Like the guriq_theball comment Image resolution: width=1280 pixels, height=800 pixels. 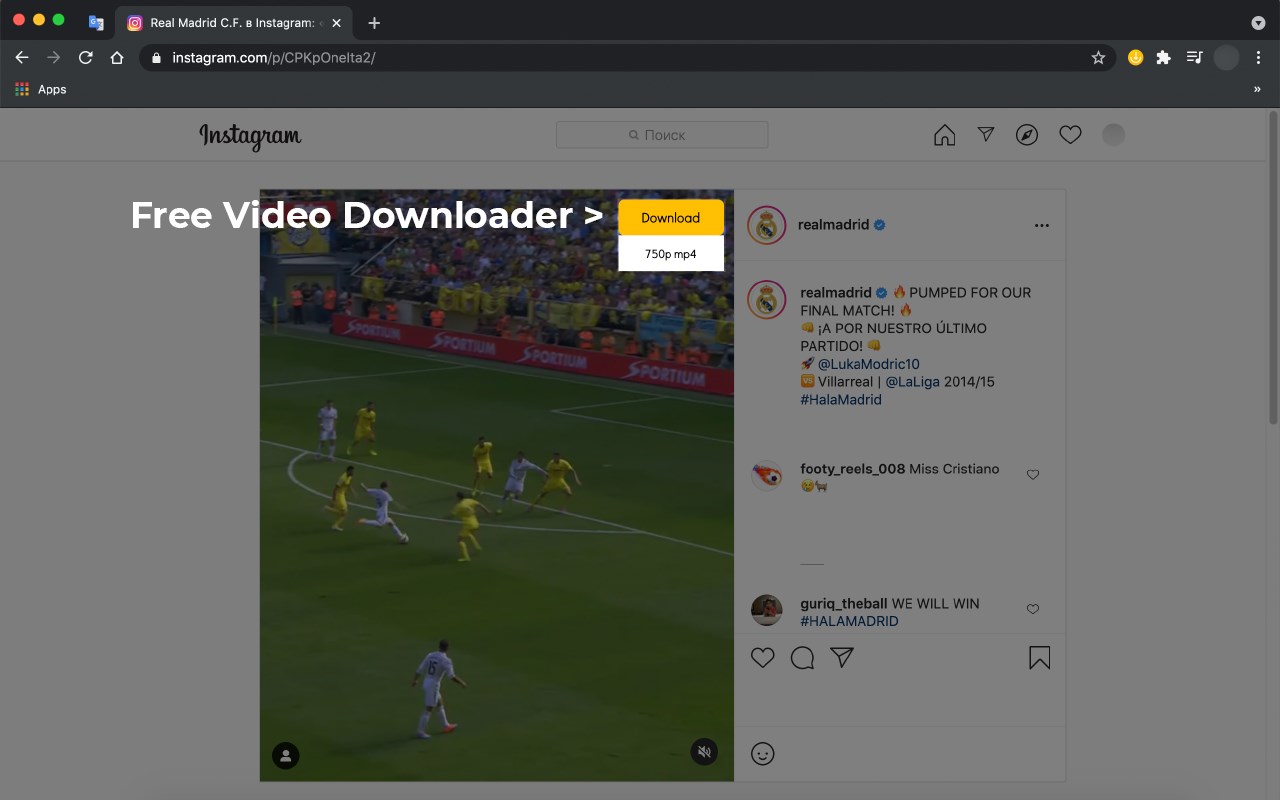coord(1033,609)
